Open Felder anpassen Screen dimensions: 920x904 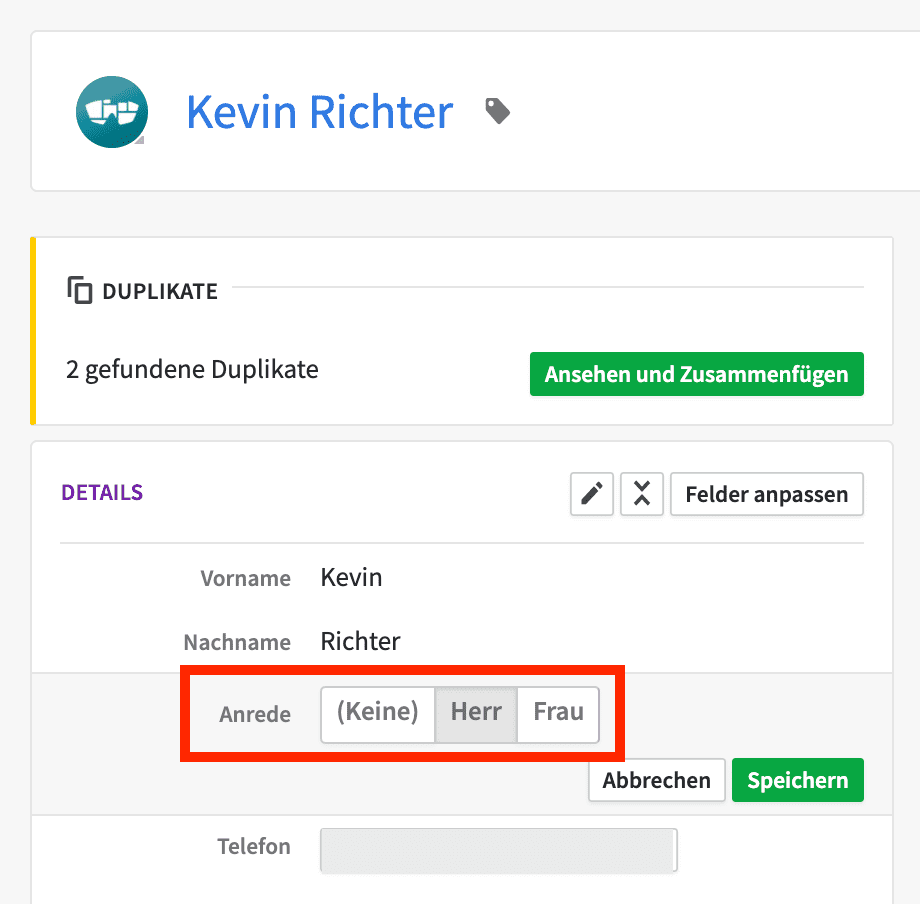click(x=767, y=494)
